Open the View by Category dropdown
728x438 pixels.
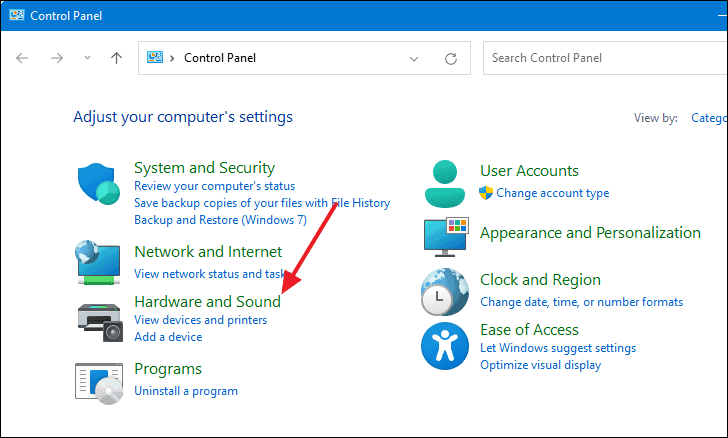tap(709, 118)
